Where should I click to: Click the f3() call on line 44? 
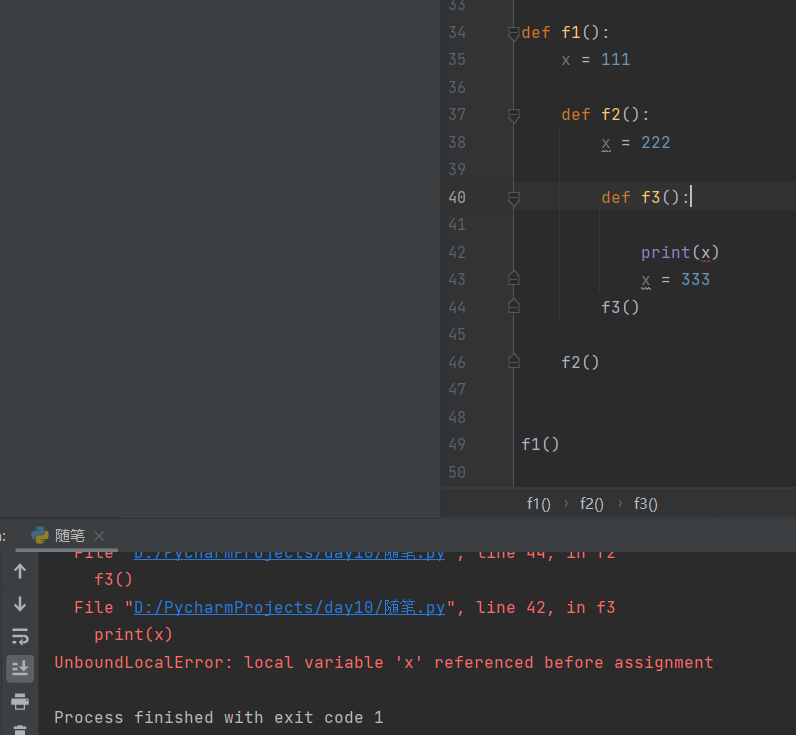pos(620,308)
